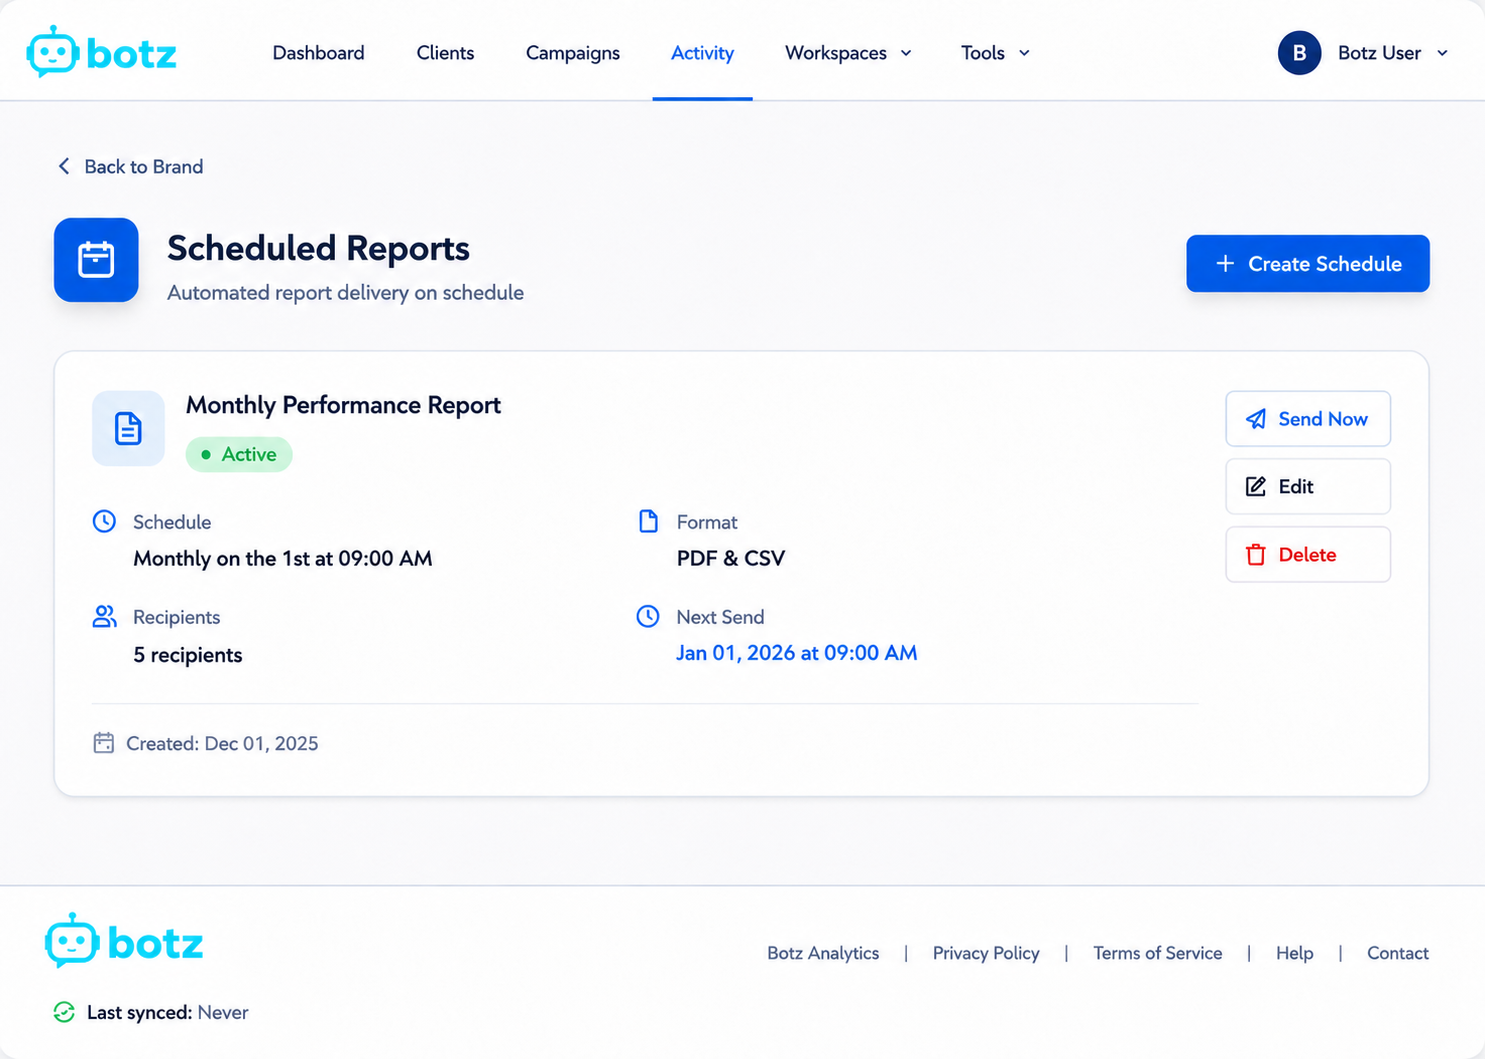The width and height of the screenshot is (1485, 1059).
Task: Open the Workspaces dropdown menu
Action: pos(848,53)
